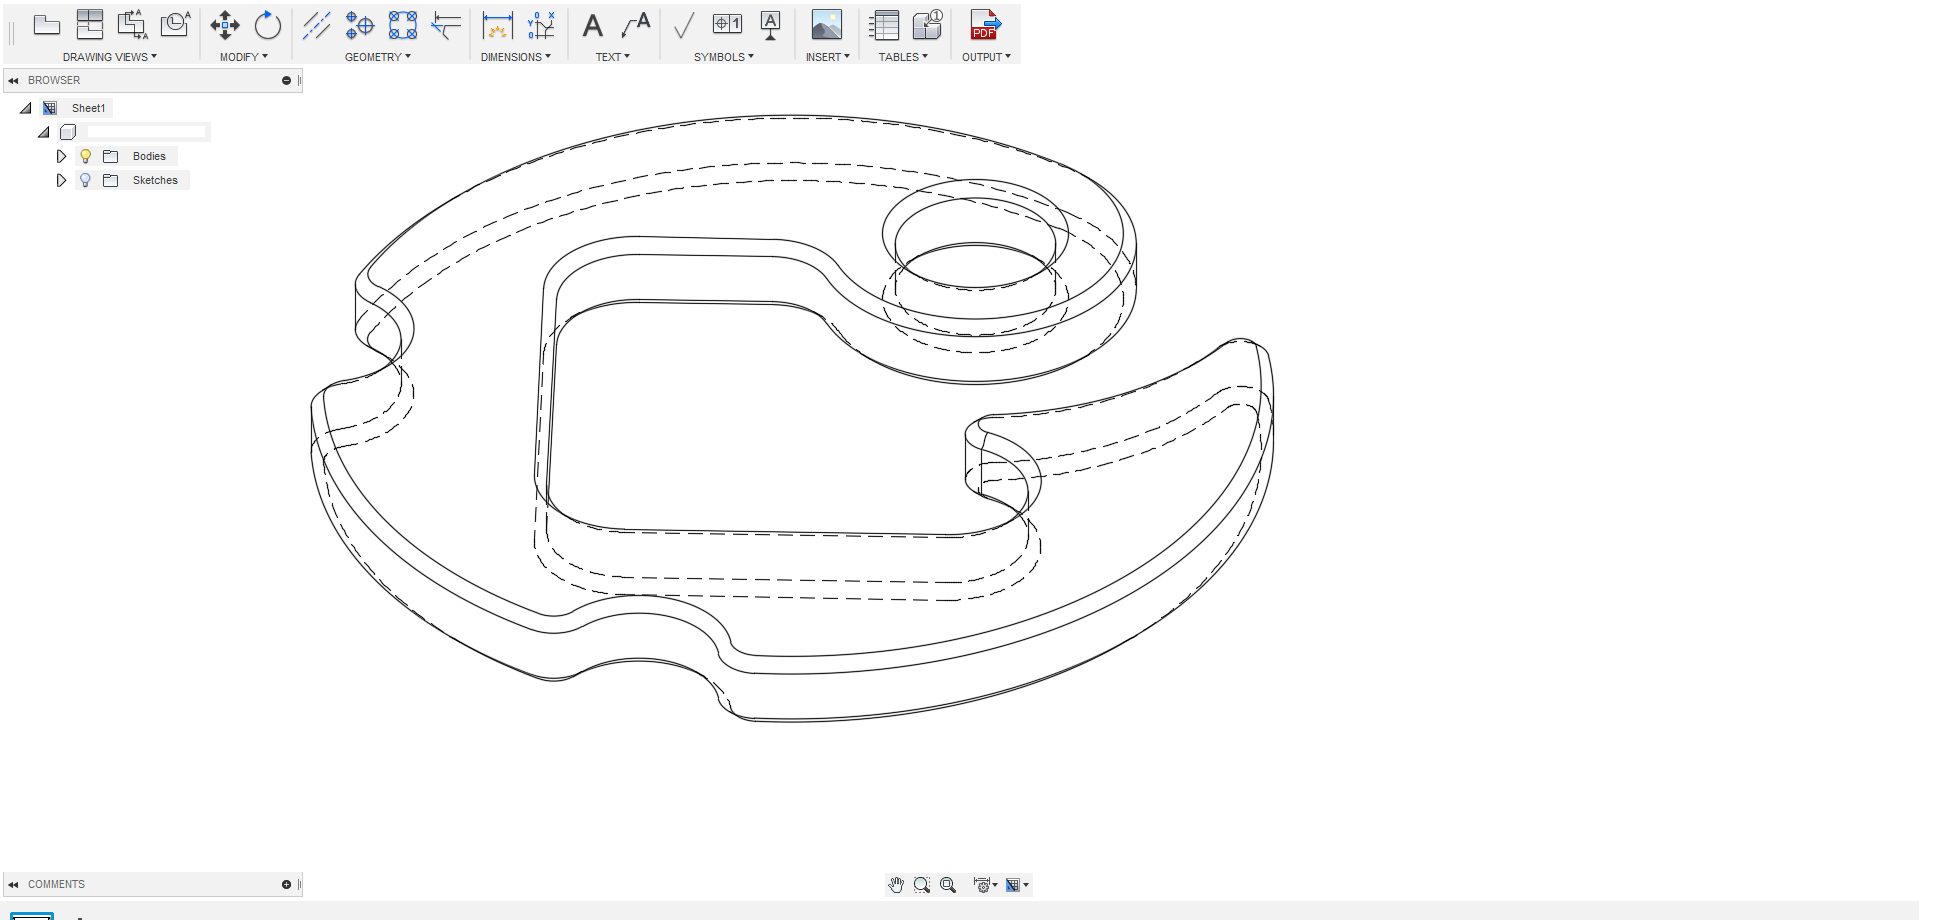Insert an image into the drawing
This screenshot has height=920, width=1944.
coord(827,24)
